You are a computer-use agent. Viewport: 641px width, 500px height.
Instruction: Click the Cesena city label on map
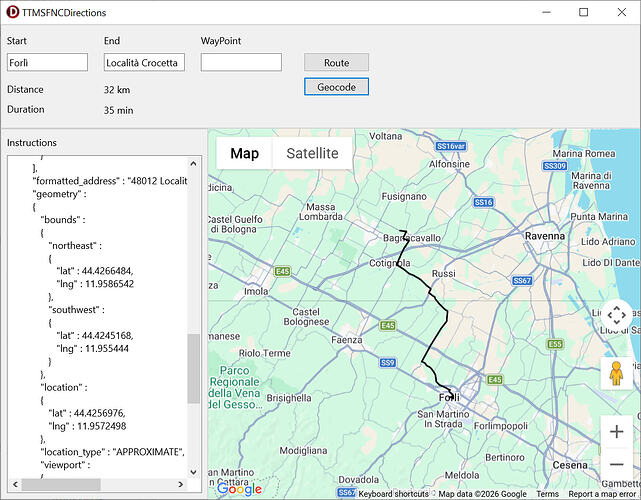click(x=570, y=465)
